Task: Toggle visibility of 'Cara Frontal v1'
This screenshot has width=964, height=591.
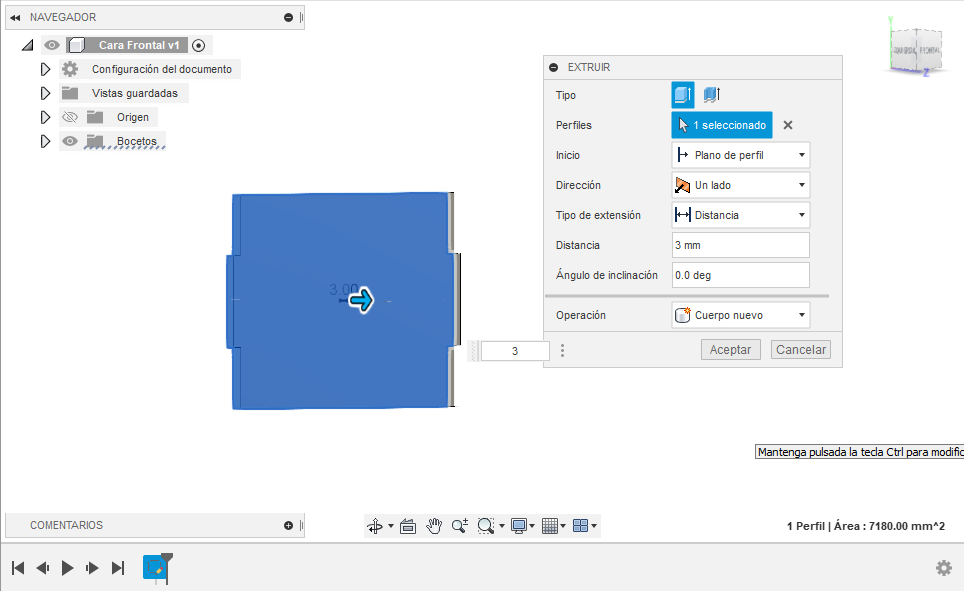Action: (52, 45)
